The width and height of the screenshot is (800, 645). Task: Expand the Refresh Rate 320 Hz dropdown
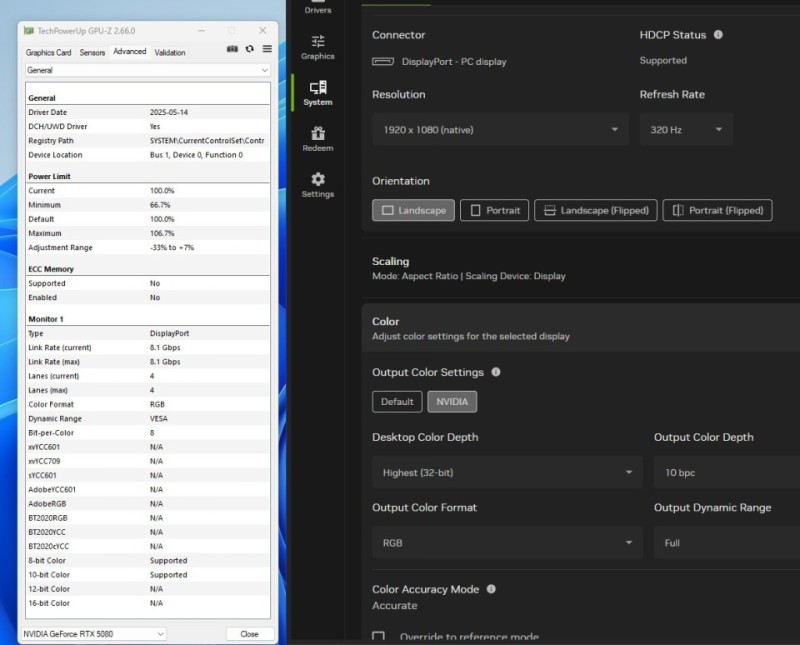tap(686, 130)
